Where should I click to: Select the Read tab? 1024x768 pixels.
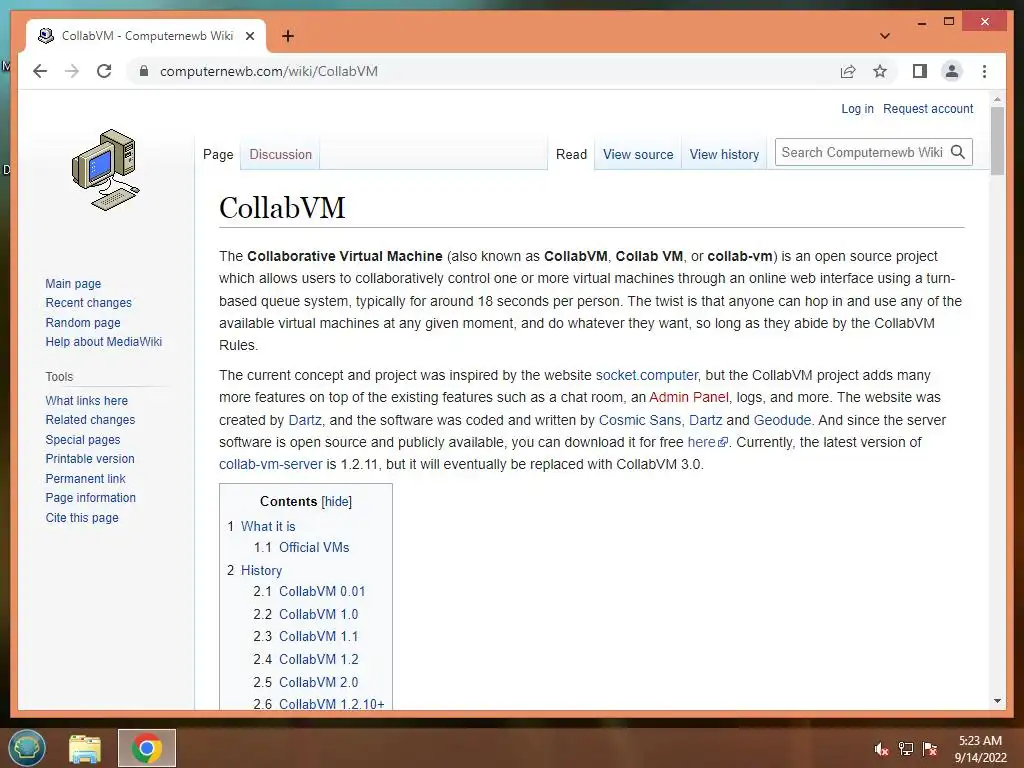pos(571,154)
